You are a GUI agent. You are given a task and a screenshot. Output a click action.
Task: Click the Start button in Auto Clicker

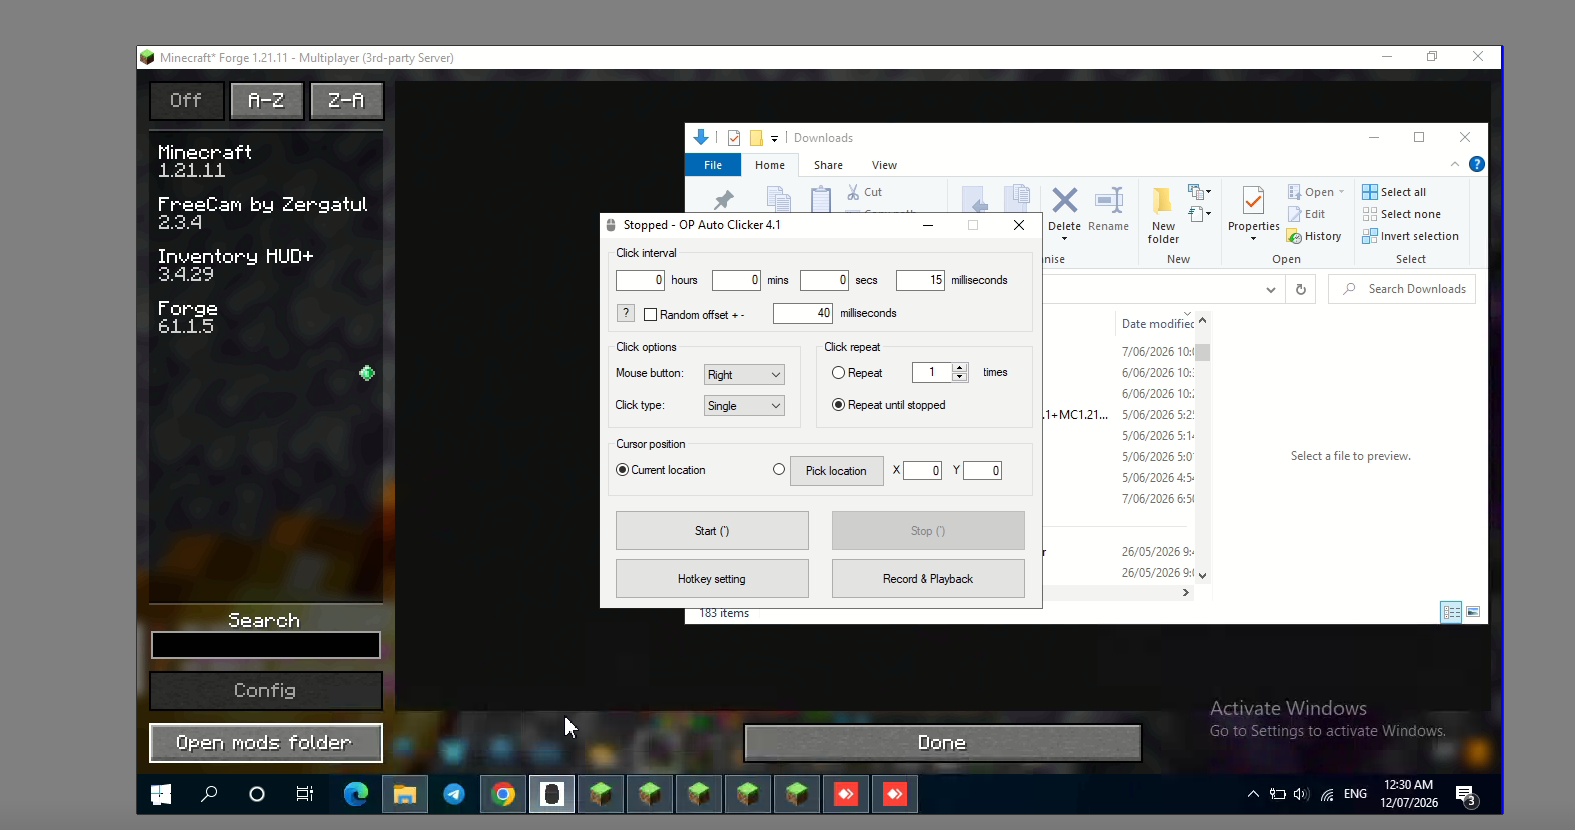tap(712, 531)
